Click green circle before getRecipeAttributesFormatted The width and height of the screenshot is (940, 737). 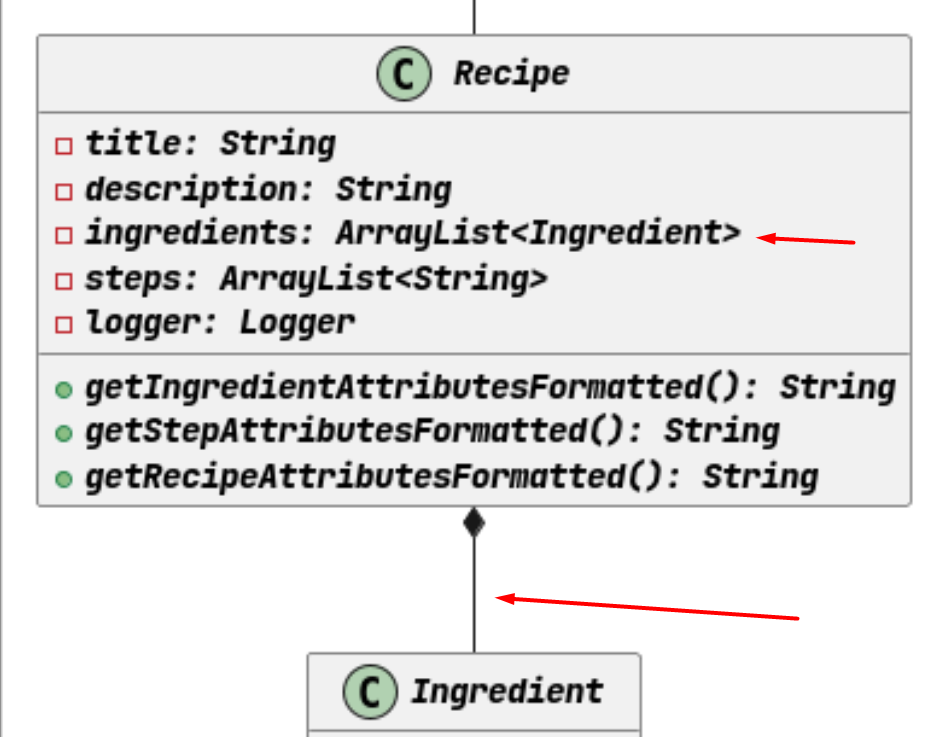point(64,479)
